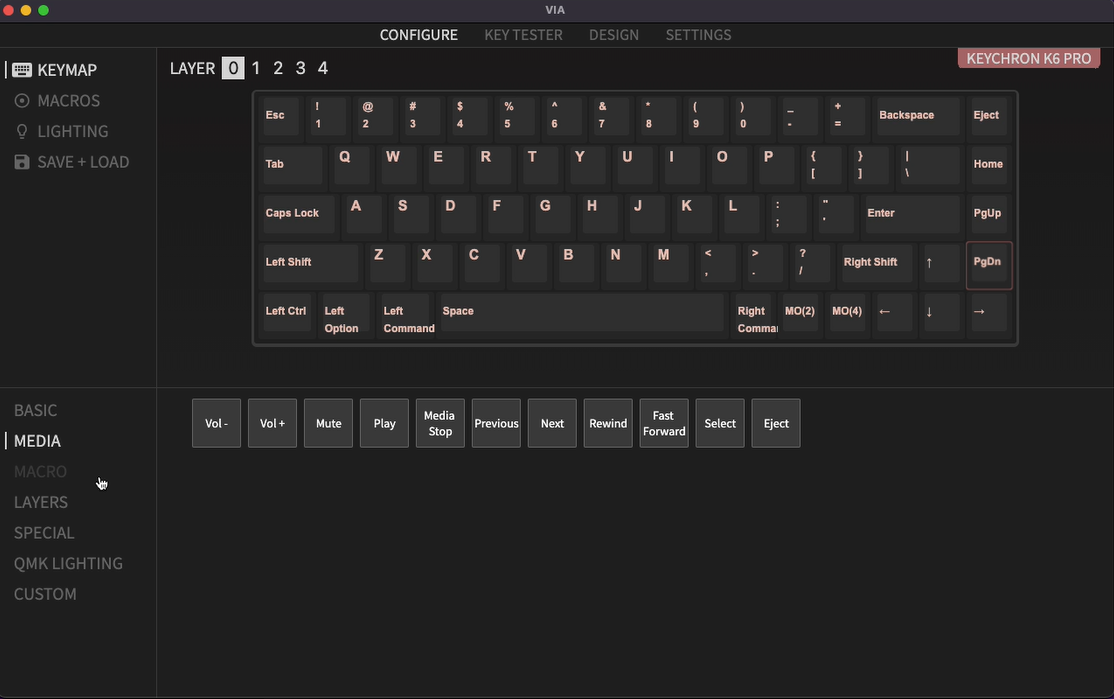Open the Settings tab
Screen dimensions: 1114x699
[x=698, y=35]
